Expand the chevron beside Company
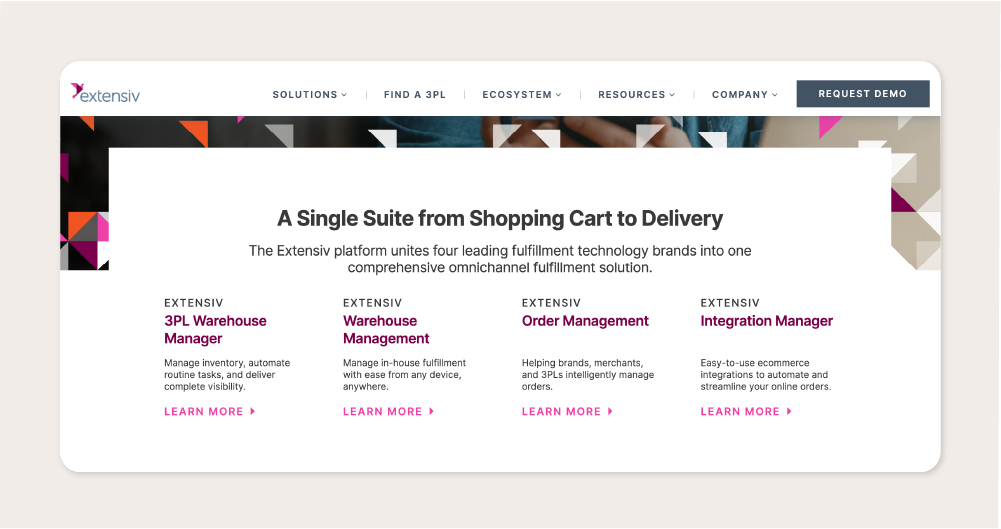Viewport: 1001px width, 529px height. click(775, 95)
